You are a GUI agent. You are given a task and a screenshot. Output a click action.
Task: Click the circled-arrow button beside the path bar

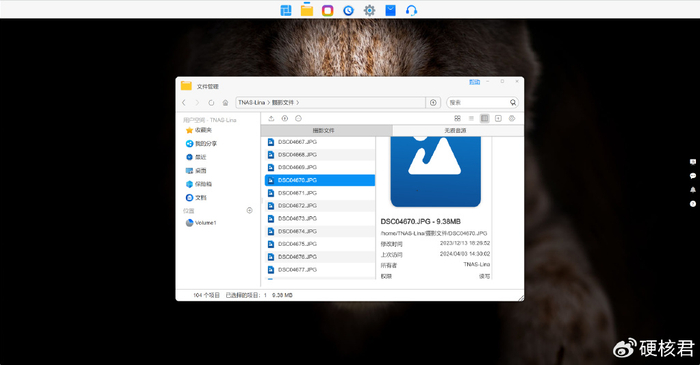433,103
